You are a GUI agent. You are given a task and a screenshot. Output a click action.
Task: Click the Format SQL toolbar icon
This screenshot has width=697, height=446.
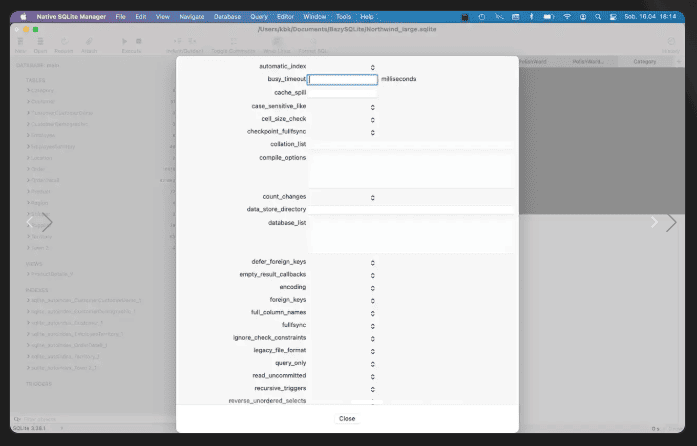tap(313, 41)
